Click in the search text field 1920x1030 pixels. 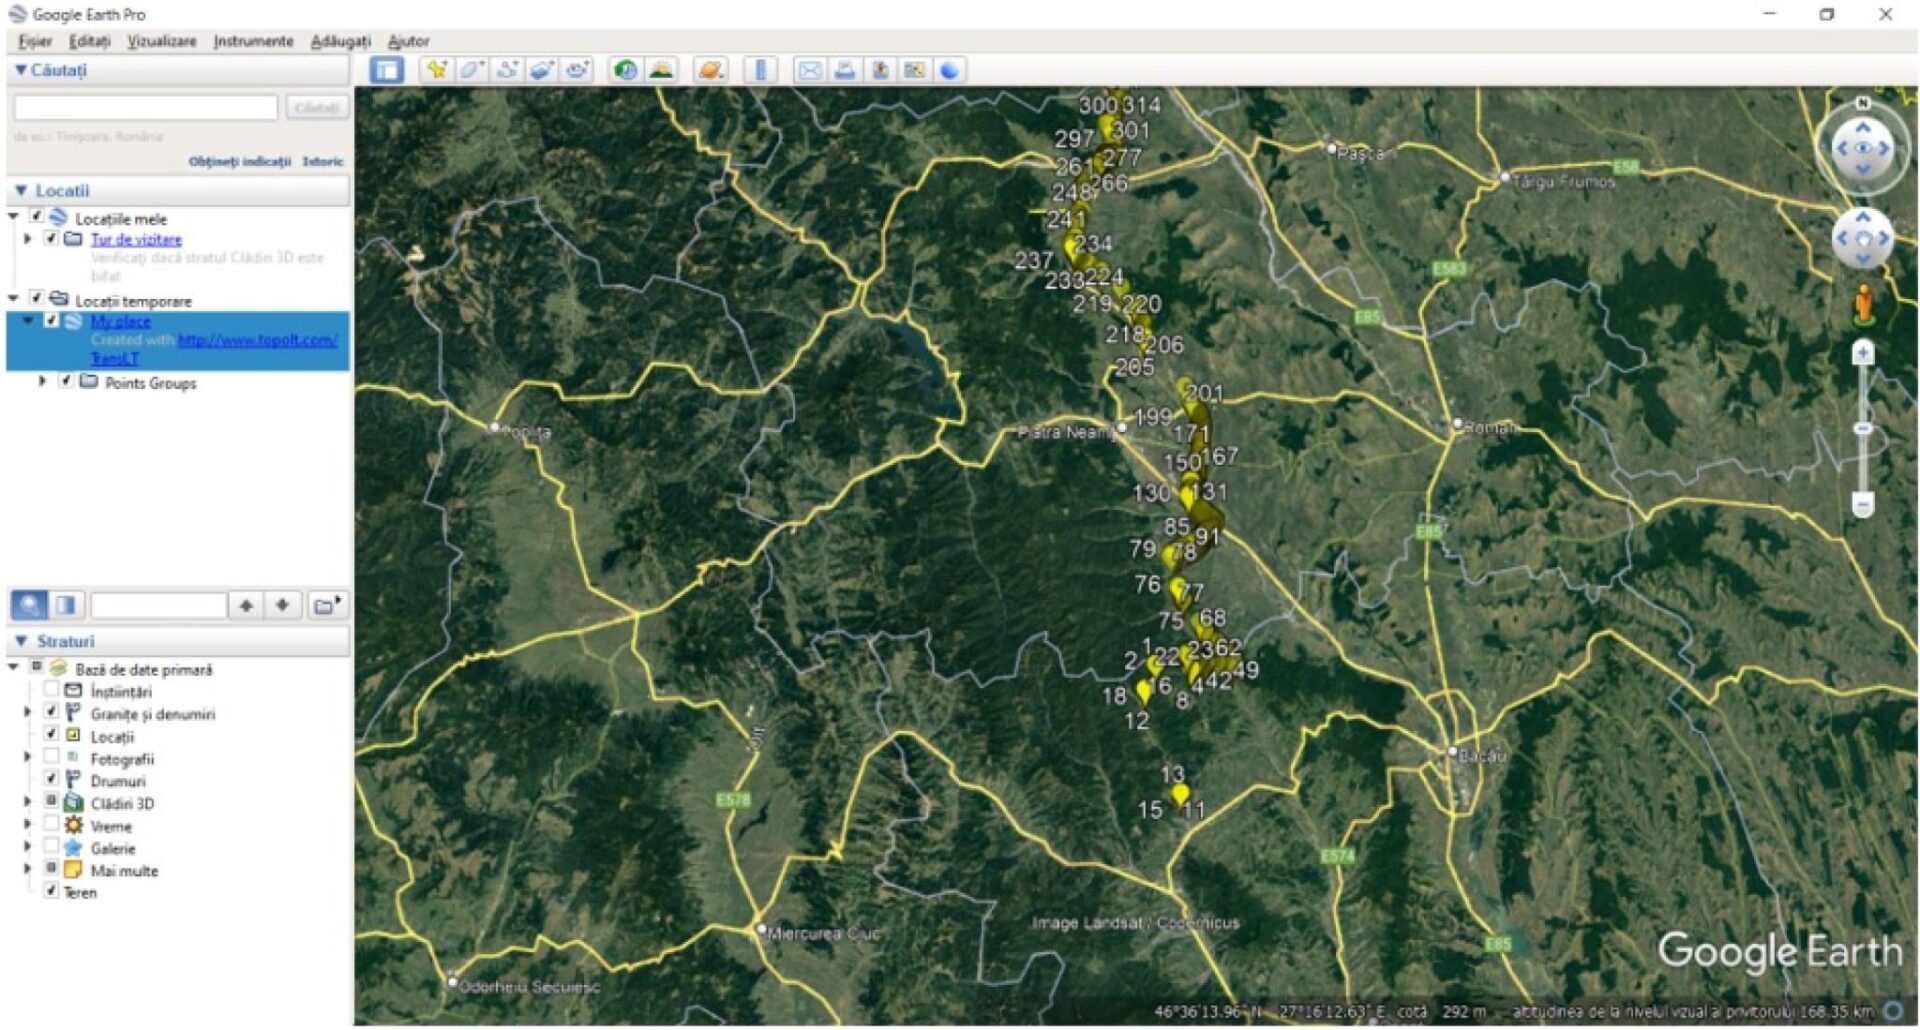[x=146, y=107]
